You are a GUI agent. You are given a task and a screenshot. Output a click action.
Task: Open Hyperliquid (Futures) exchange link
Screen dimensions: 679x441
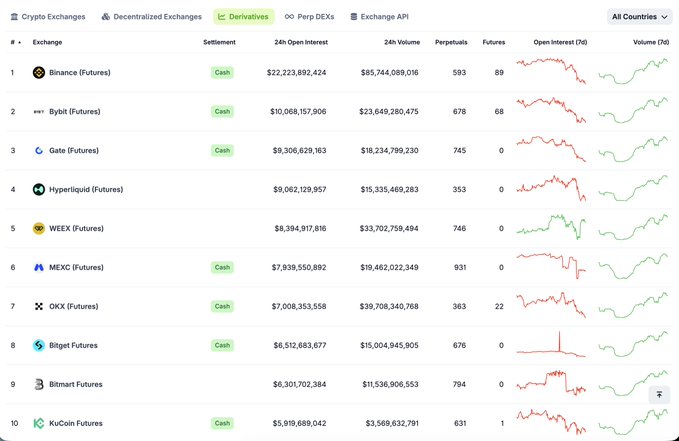click(86, 189)
